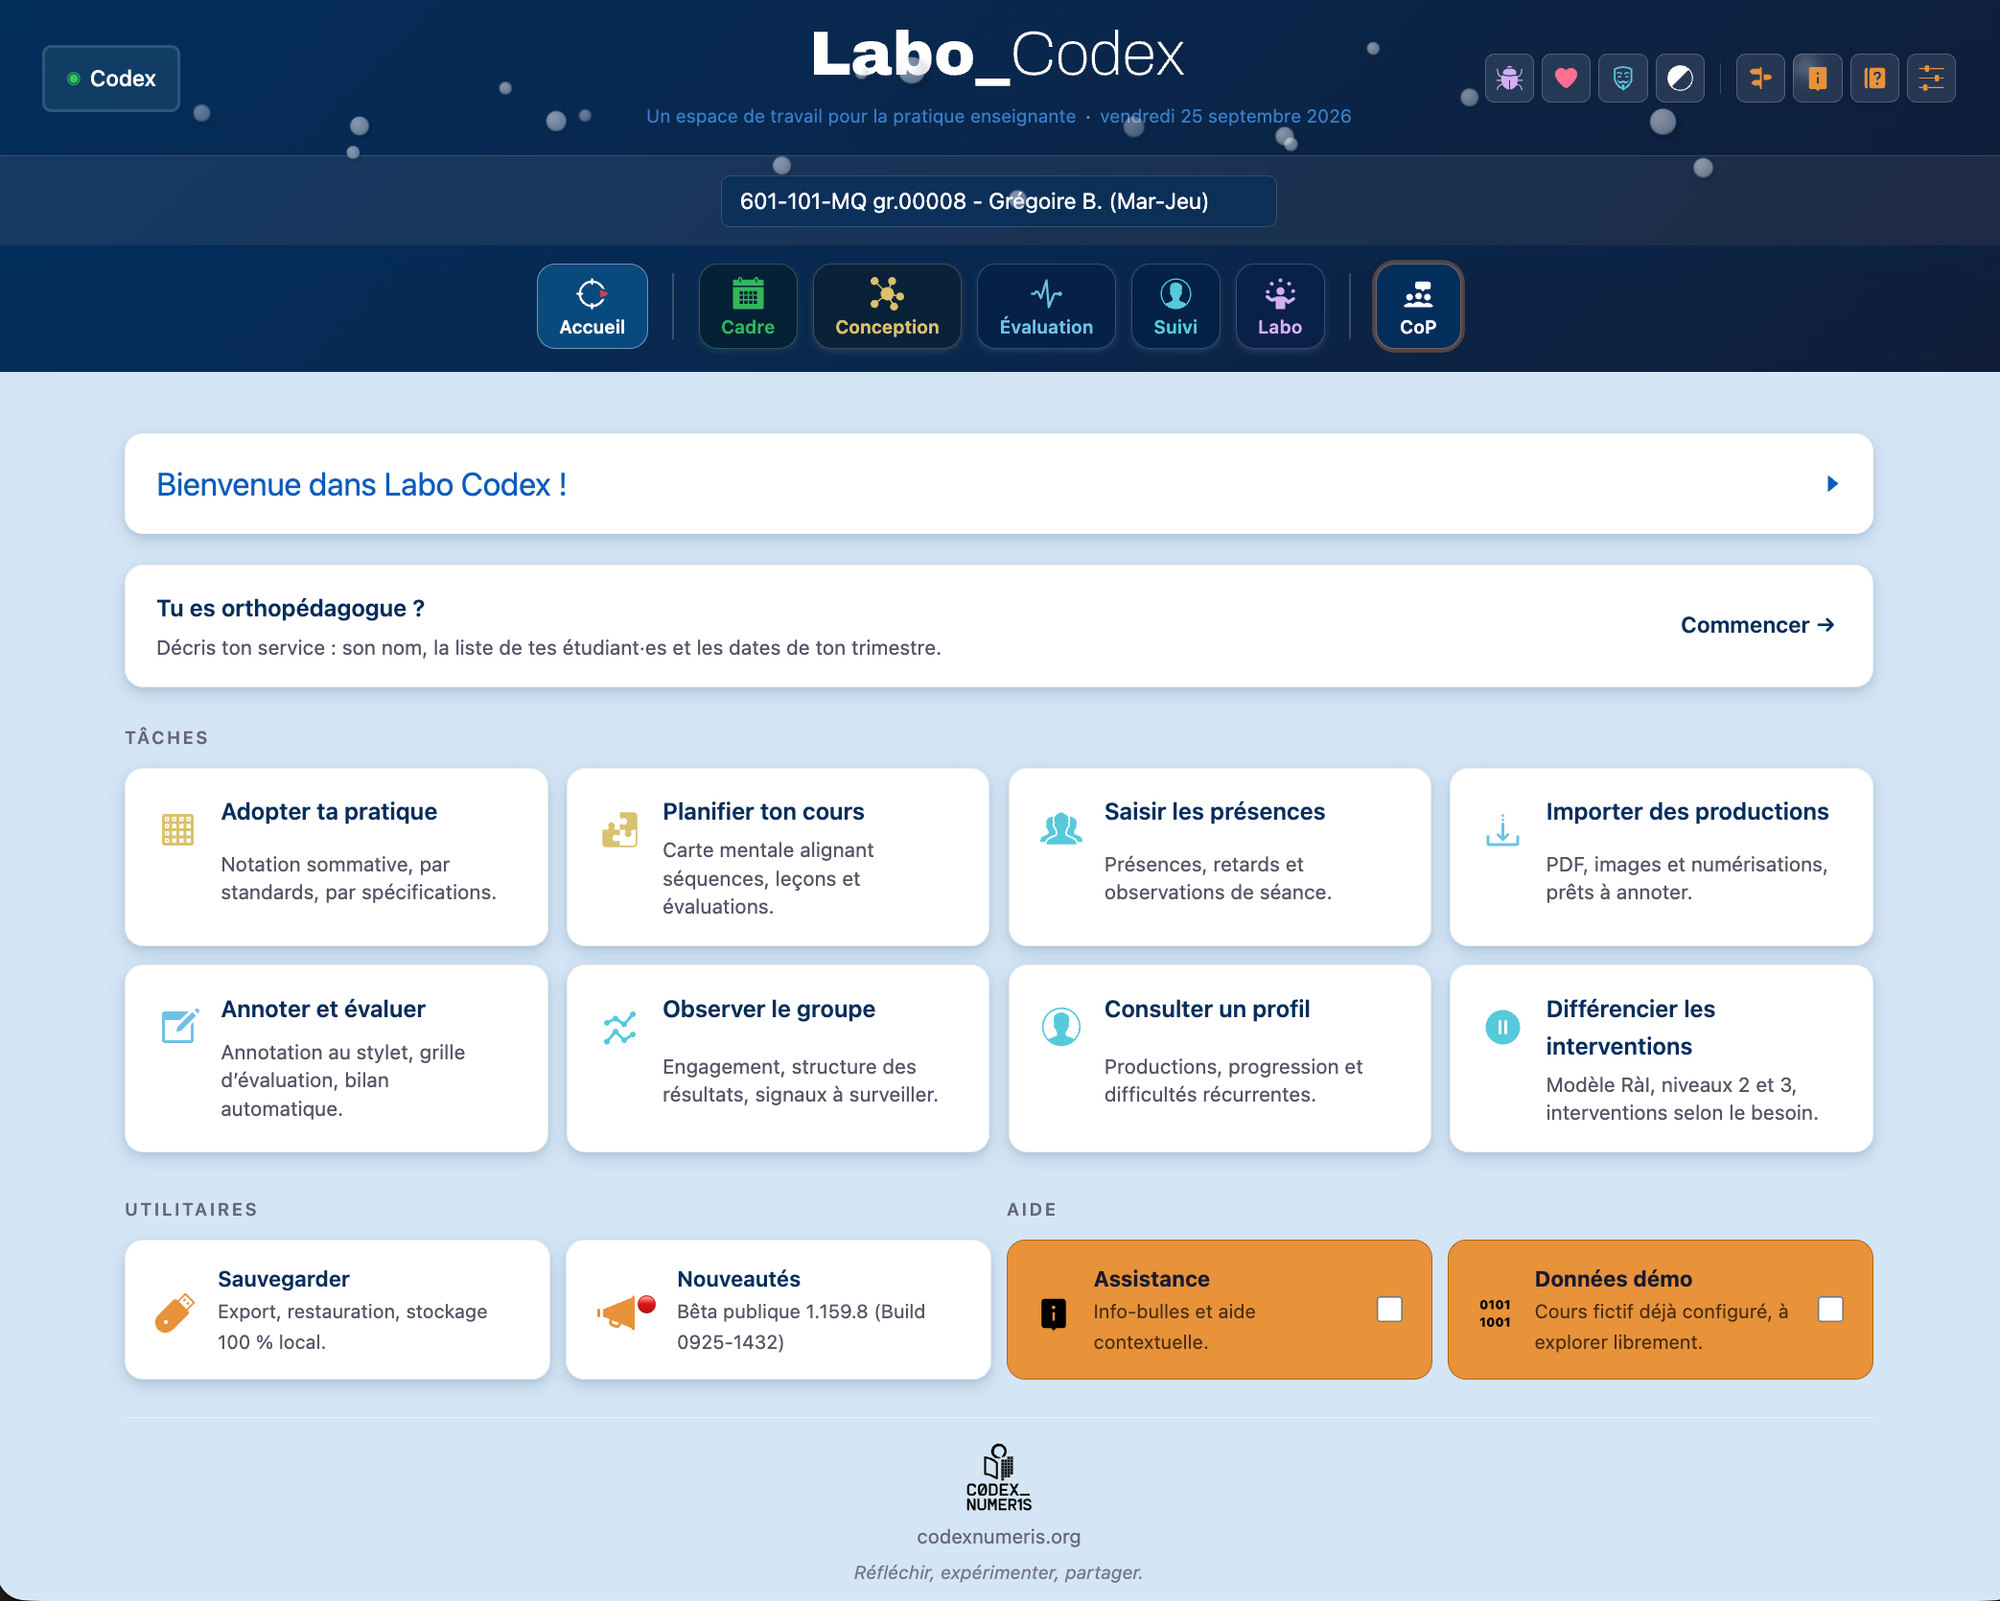Open the orange sliders settings icon
The width and height of the screenshot is (2000, 1601).
tap(1931, 78)
